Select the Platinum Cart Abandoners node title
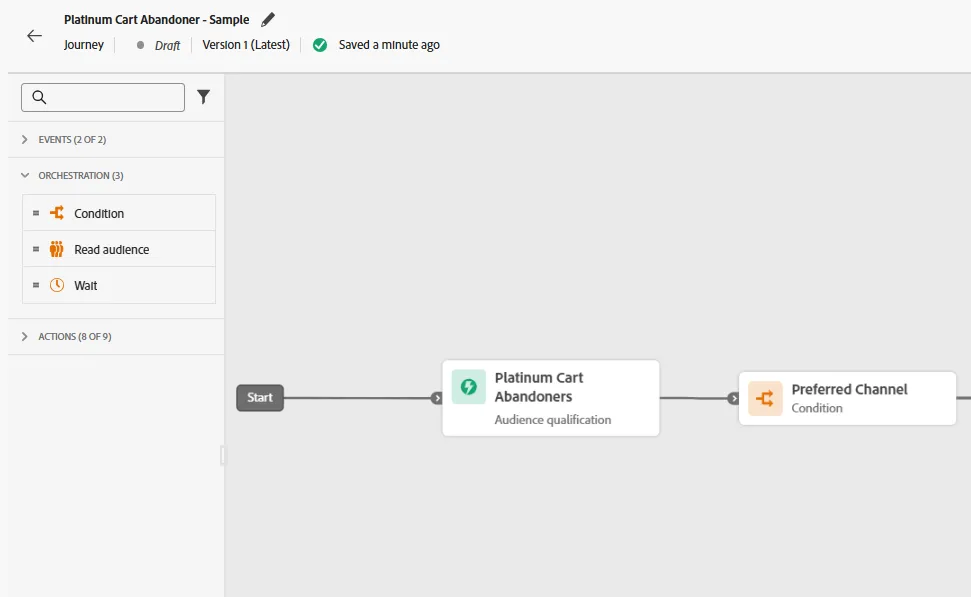Viewport: 971px width, 597px height. tap(539, 387)
